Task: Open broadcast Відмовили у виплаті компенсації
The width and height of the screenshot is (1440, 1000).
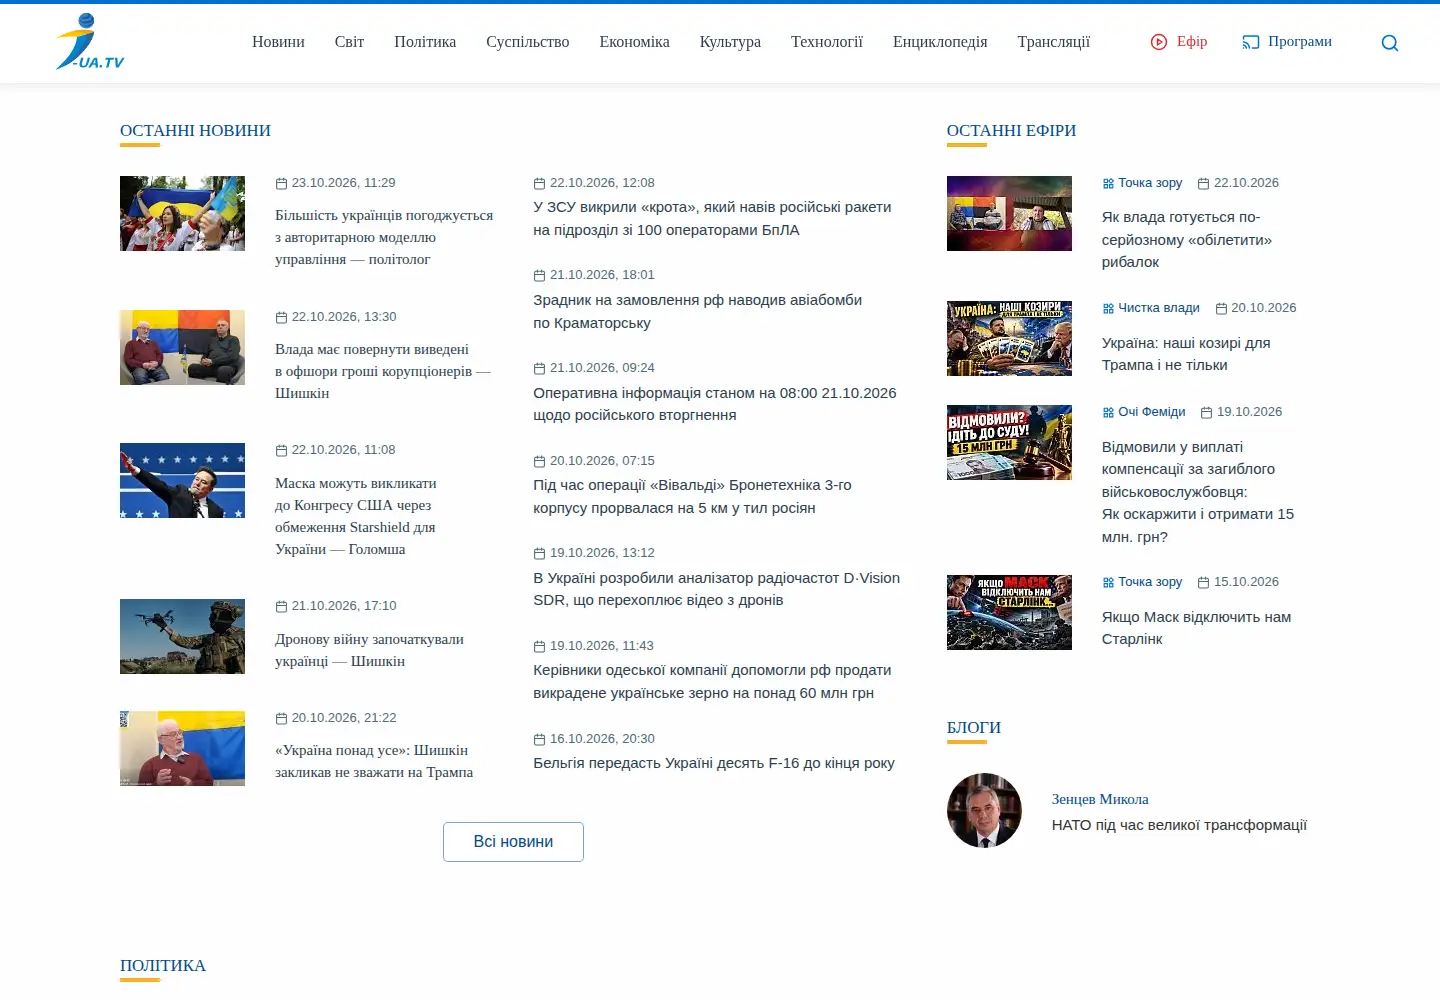Action: point(1198,492)
